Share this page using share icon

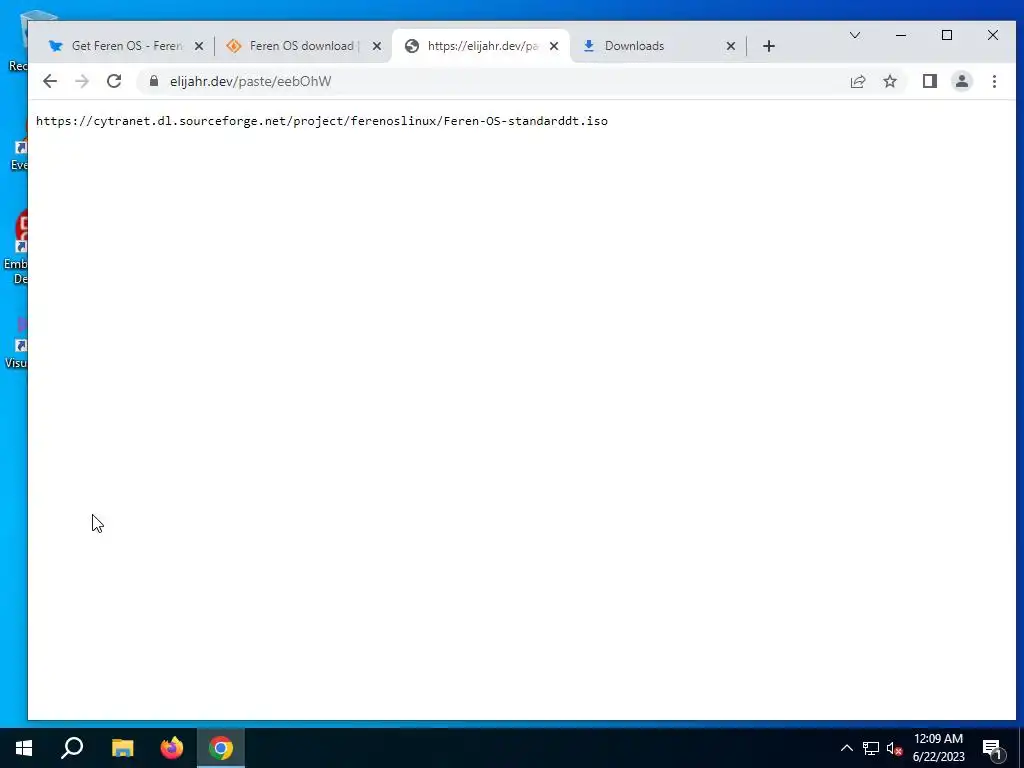point(857,81)
